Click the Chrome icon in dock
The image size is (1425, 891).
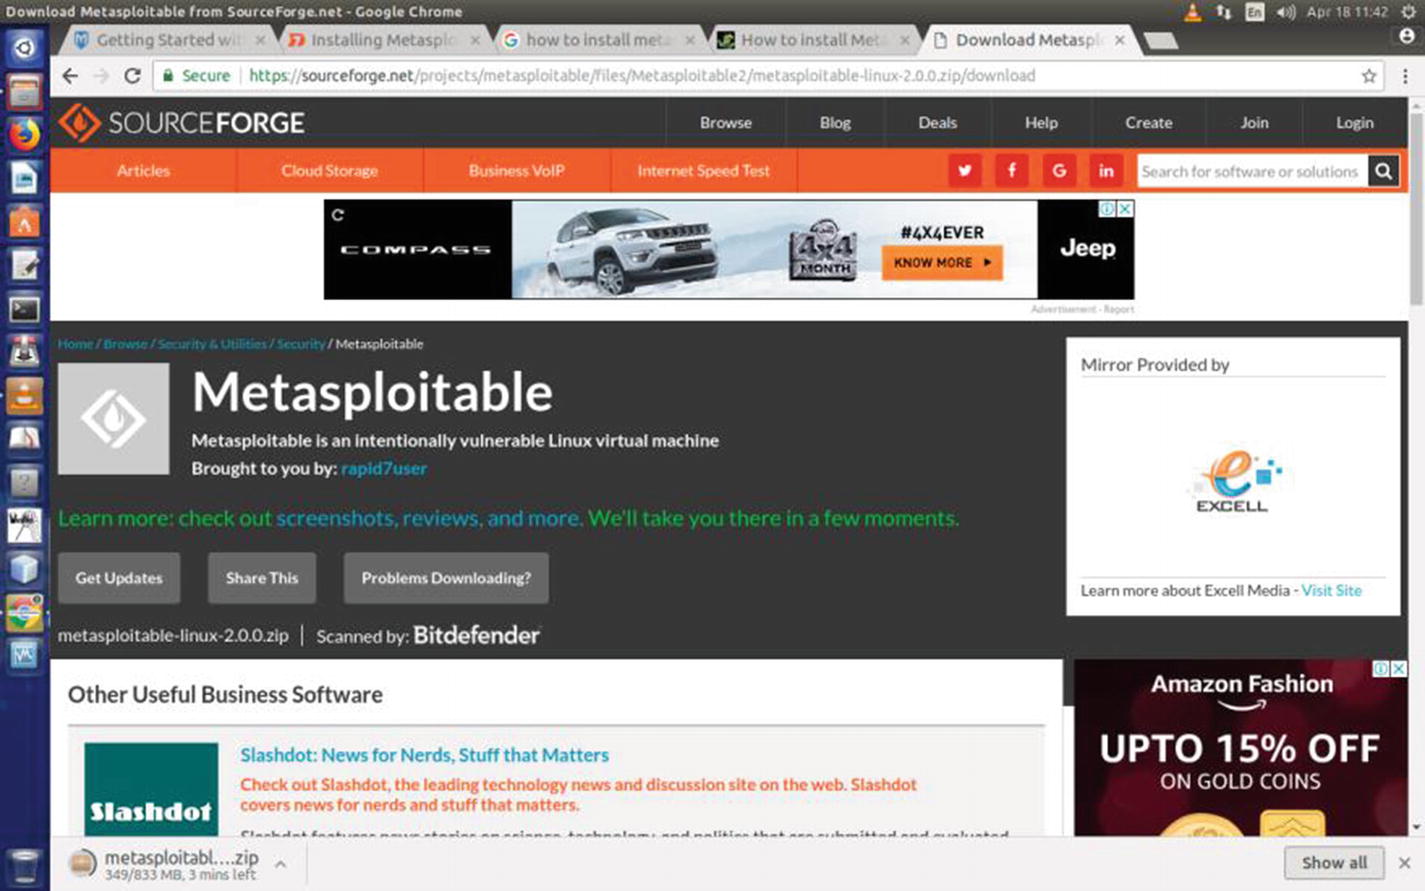24,613
